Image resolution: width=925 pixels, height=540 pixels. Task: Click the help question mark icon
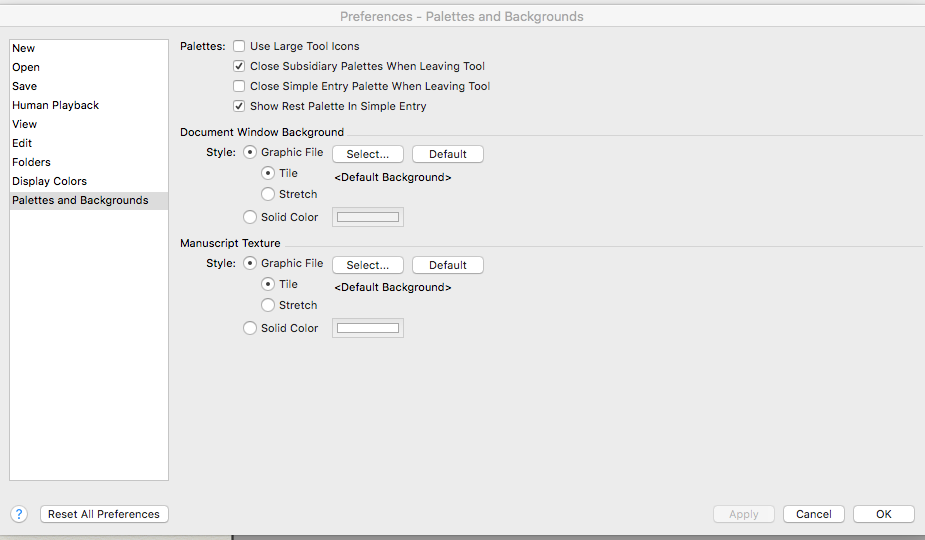point(19,514)
